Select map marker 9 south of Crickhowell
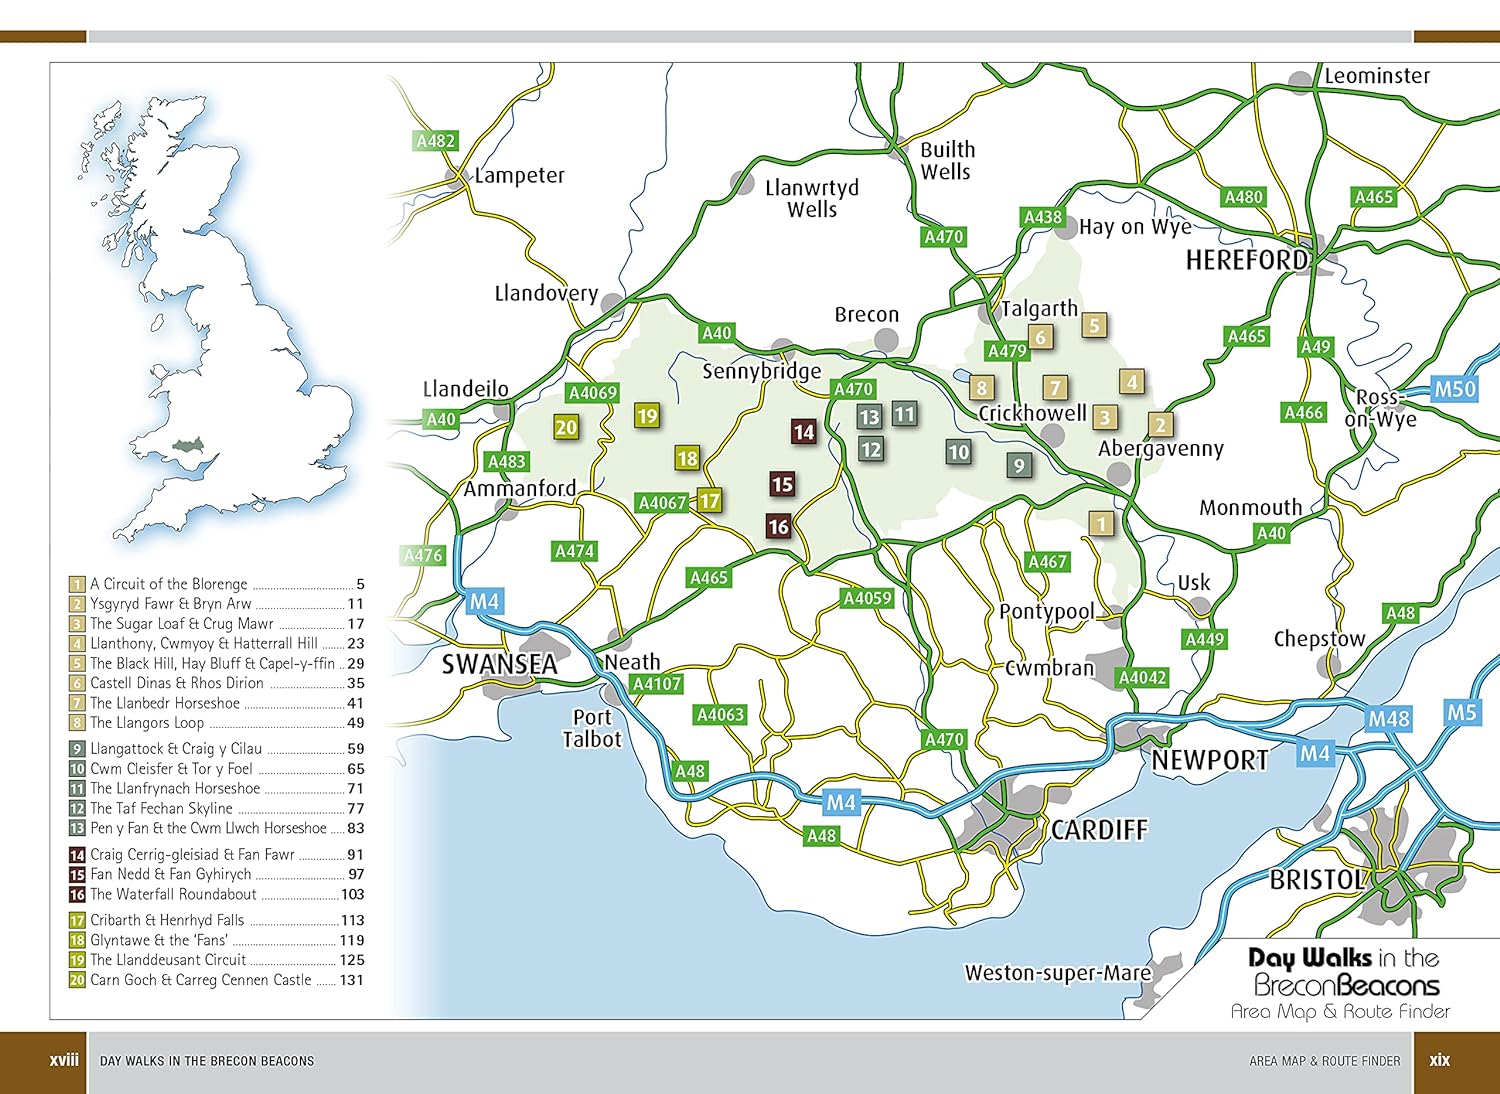Image resolution: width=1500 pixels, height=1094 pixels. pos(1019,465)
